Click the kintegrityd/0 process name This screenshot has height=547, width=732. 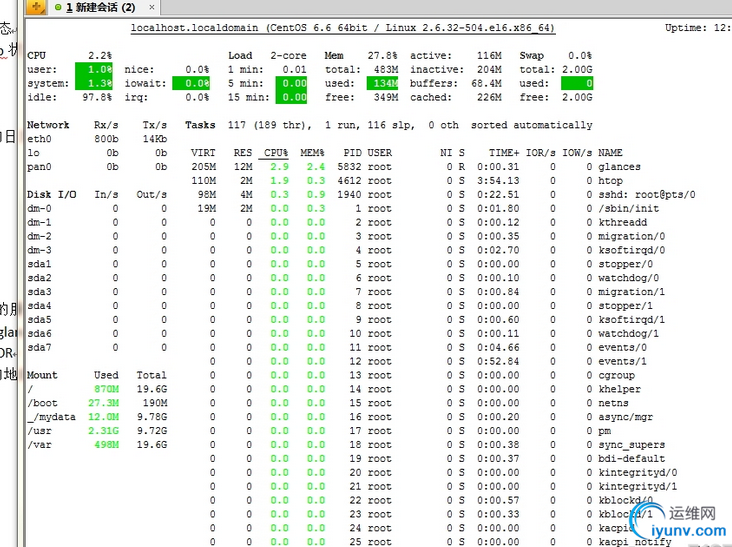click(x=638, y=473)
